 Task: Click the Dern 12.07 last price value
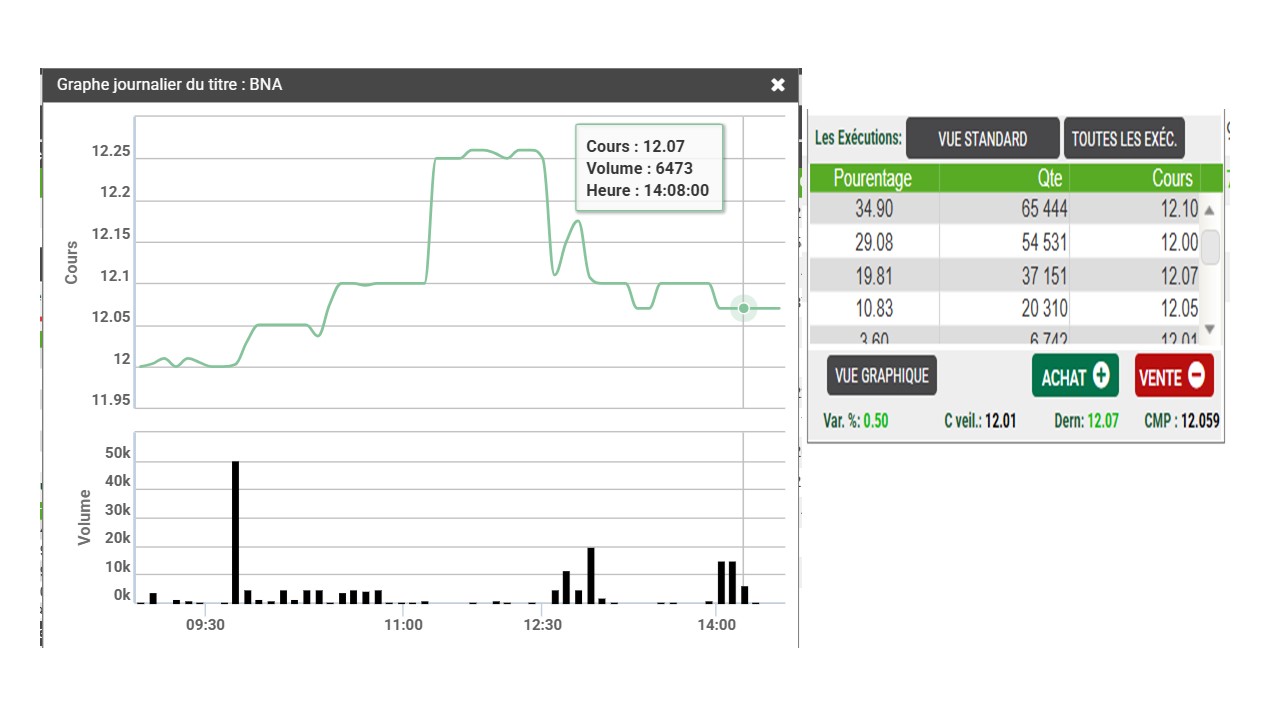click(x=1103, y=421)
